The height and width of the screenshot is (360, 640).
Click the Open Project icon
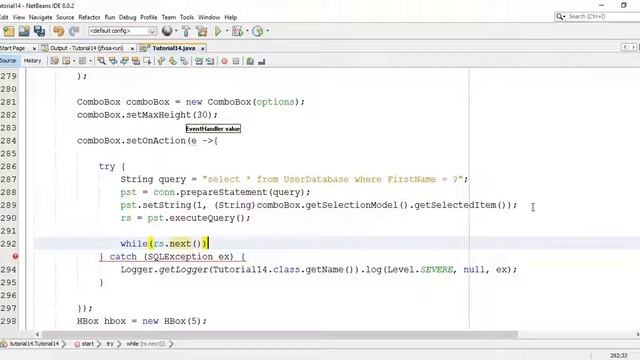tap(24, 31)
